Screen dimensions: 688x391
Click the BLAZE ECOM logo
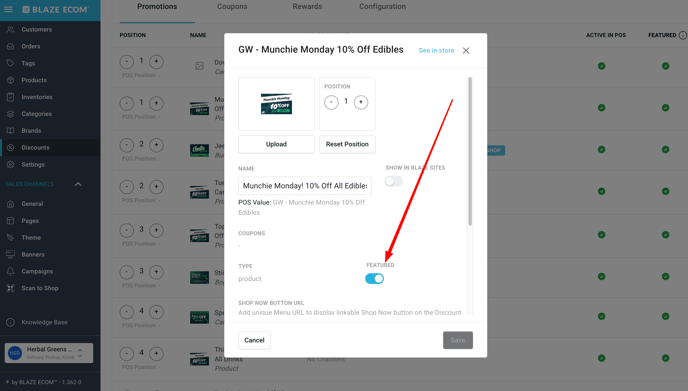[x=55, y=9]
